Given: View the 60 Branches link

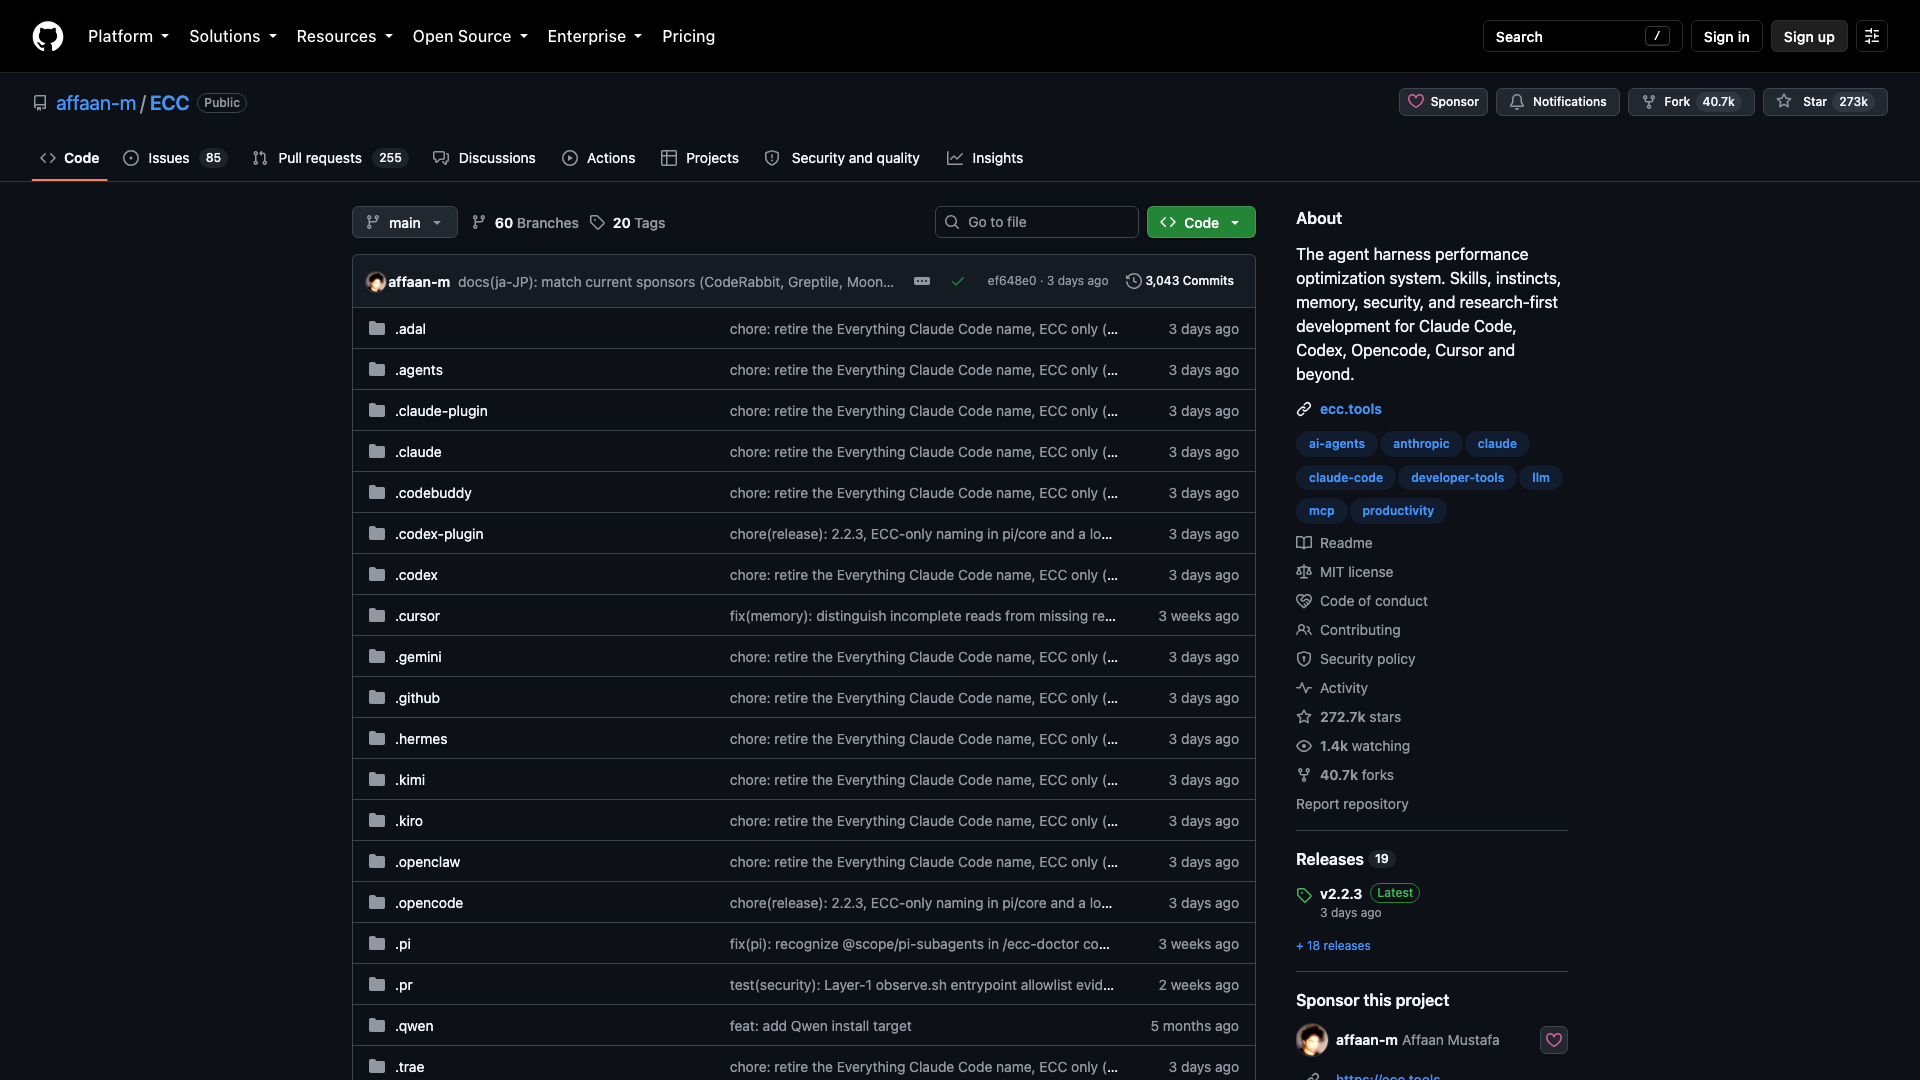Looking at the screenshot, I should [x=526, y=222].
